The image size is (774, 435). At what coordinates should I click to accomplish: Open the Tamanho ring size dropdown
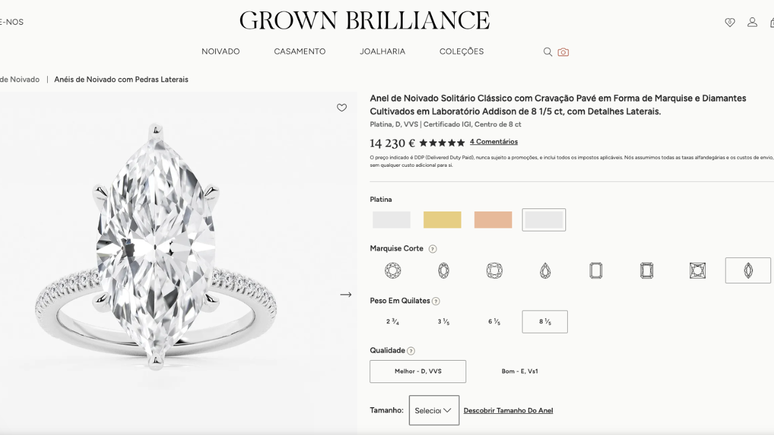coord(434,410)
